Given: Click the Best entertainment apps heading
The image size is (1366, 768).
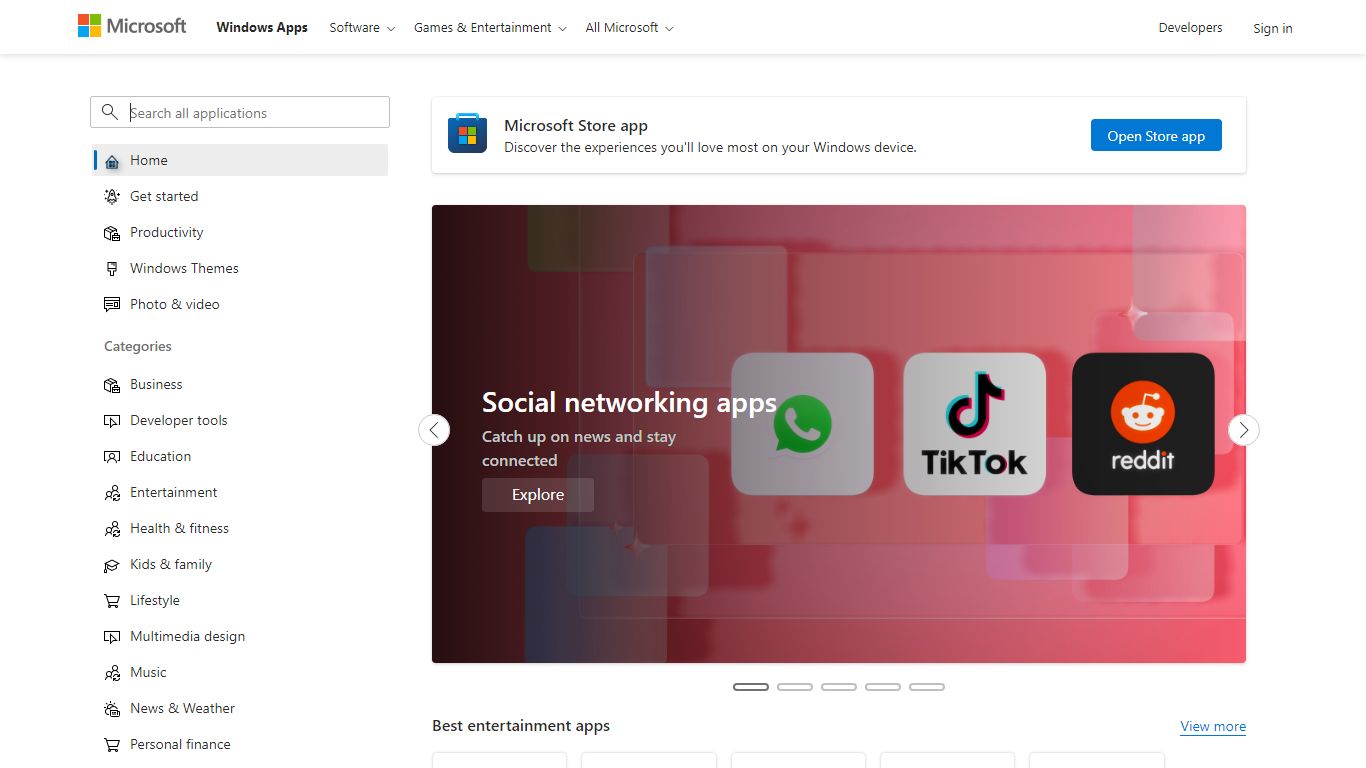Looking at the screenshot, I should pos(521,726).
